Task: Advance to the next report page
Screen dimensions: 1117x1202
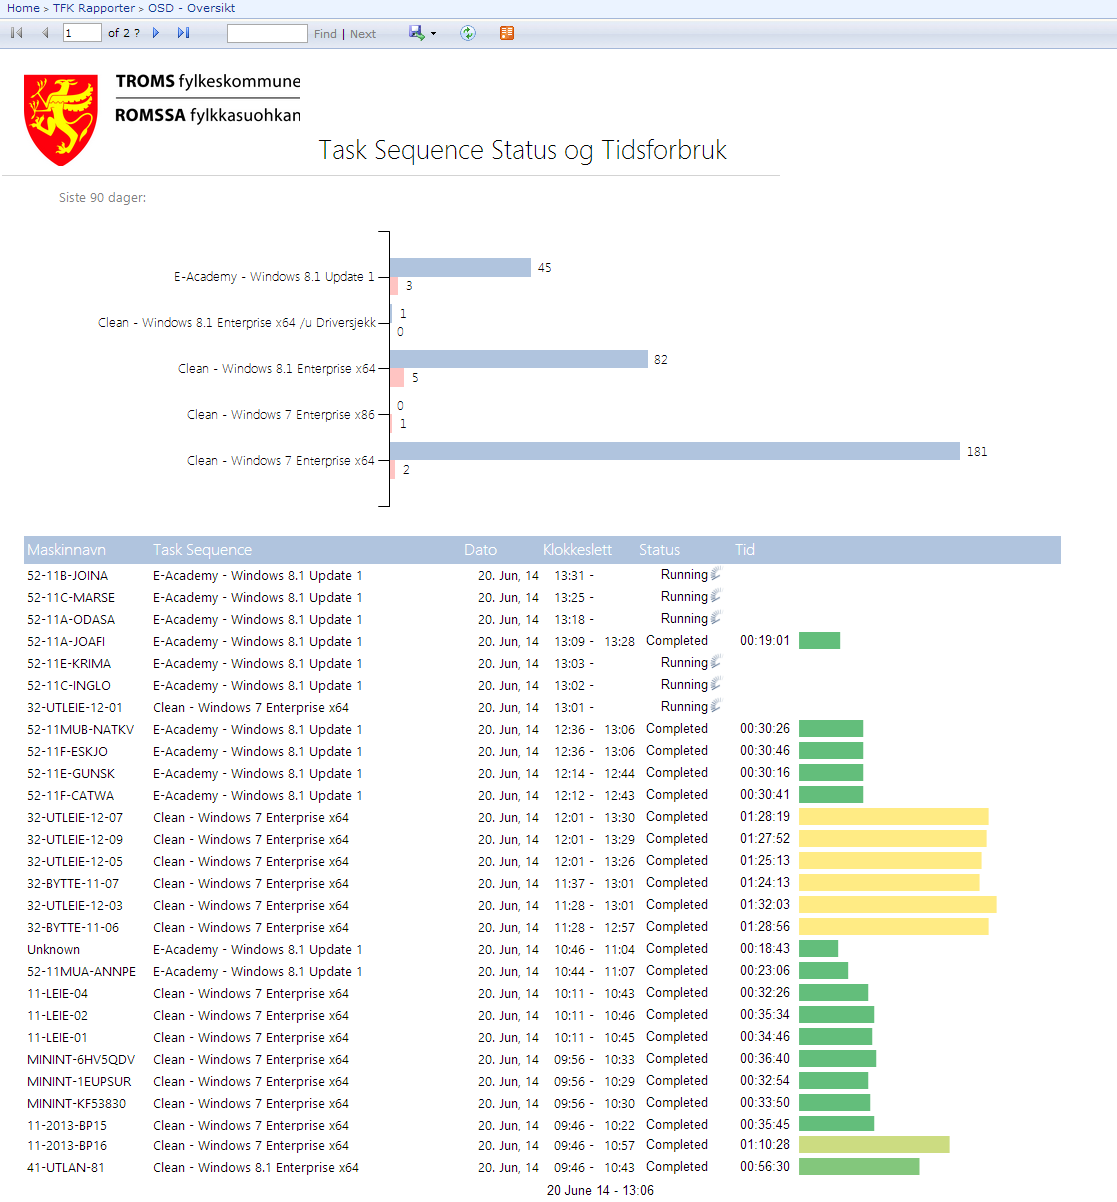Action: [155, 32]
